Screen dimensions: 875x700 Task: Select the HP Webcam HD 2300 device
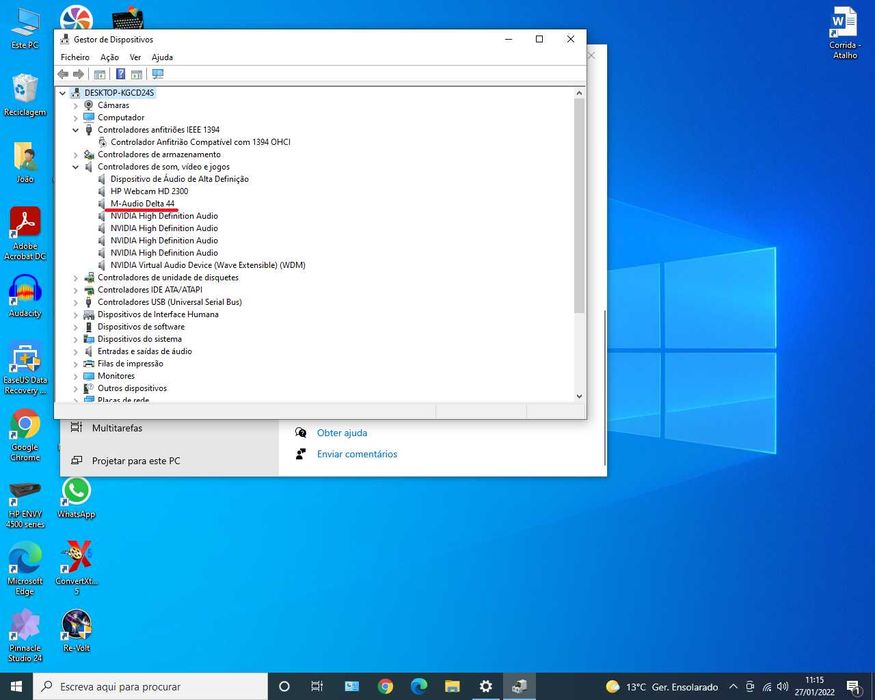click(x=149, y=191)
